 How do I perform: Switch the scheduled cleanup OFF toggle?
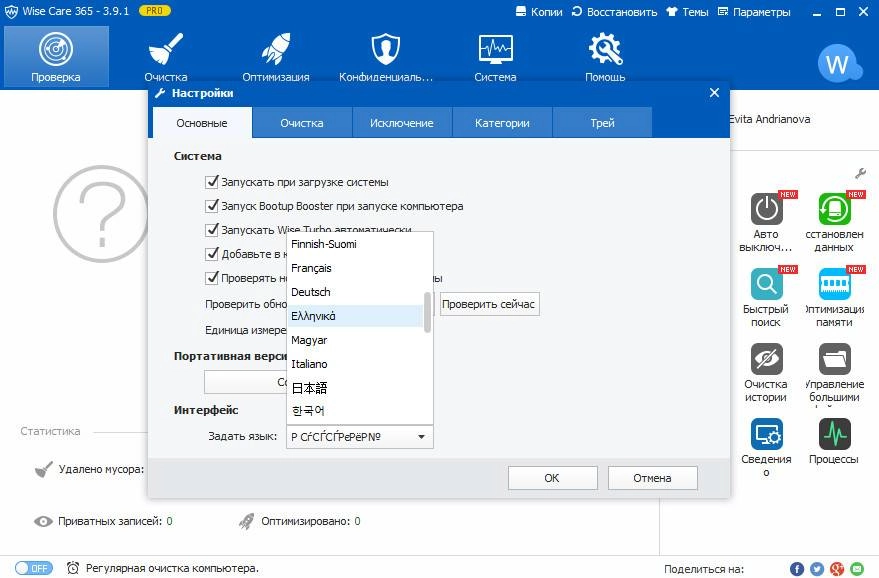click(x=34, y=568)
